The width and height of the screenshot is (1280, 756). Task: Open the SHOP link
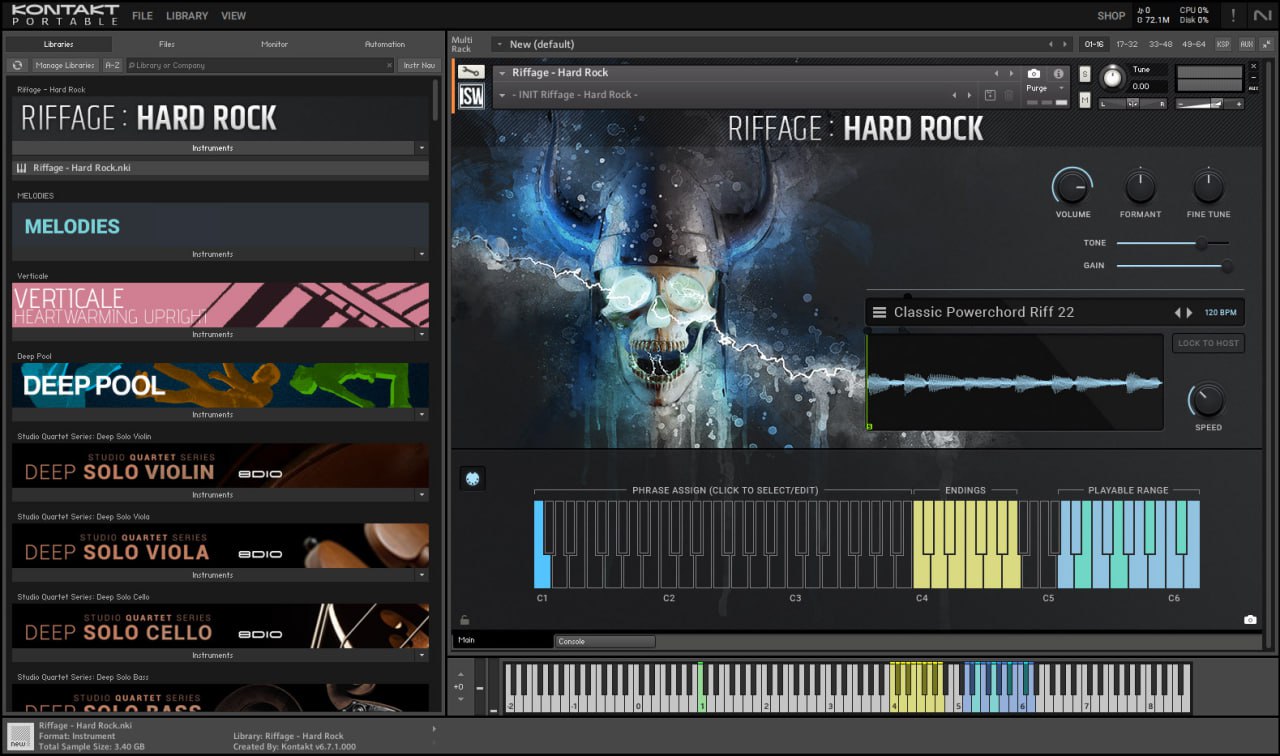pos(1111,16)
